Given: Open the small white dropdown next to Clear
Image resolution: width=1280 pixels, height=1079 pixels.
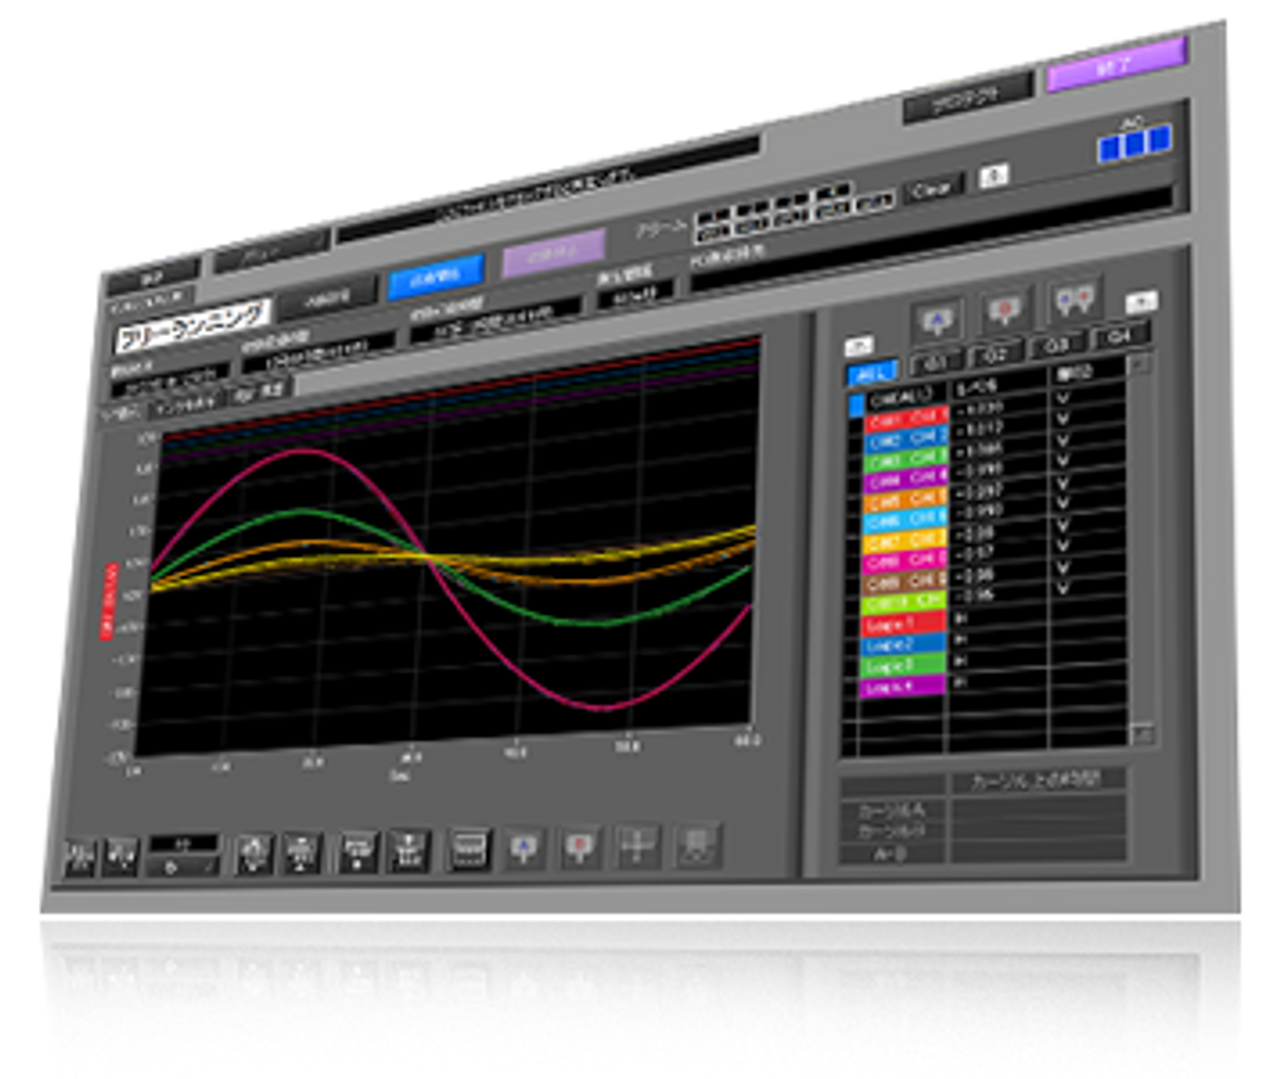Looking at the screenshot, I should [993, 177].
